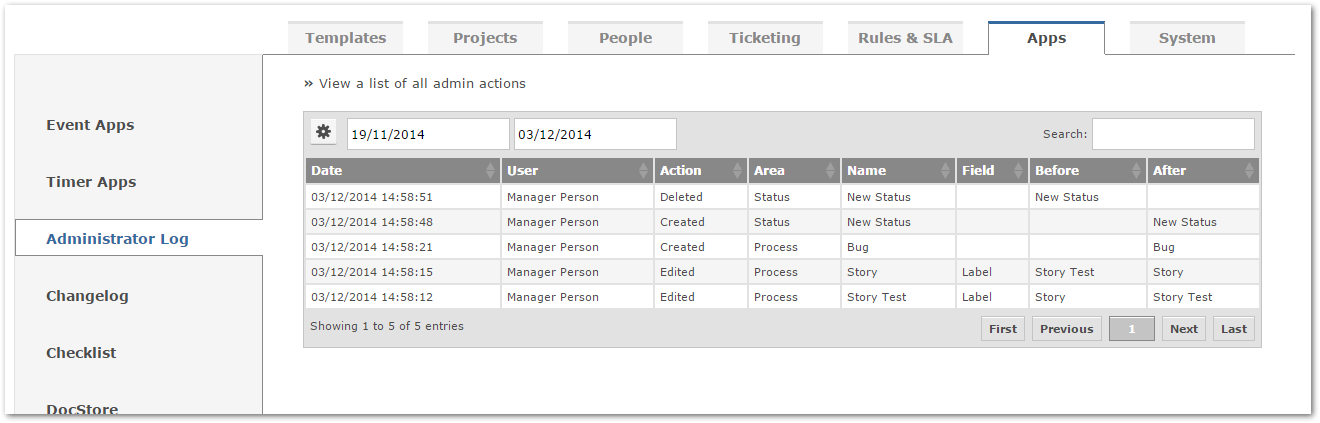Open Timer Apps in the sidebar
Screen dimensions: 1320x423
pos(91,182)
